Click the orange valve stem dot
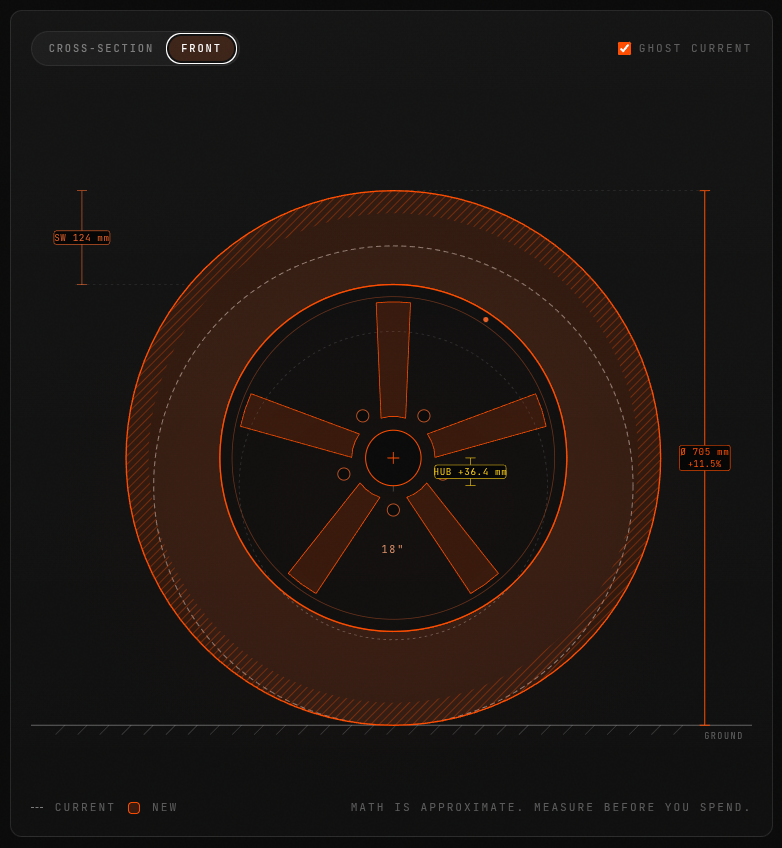The height and width of the screenshot is (848, 782). coord(486,320)
